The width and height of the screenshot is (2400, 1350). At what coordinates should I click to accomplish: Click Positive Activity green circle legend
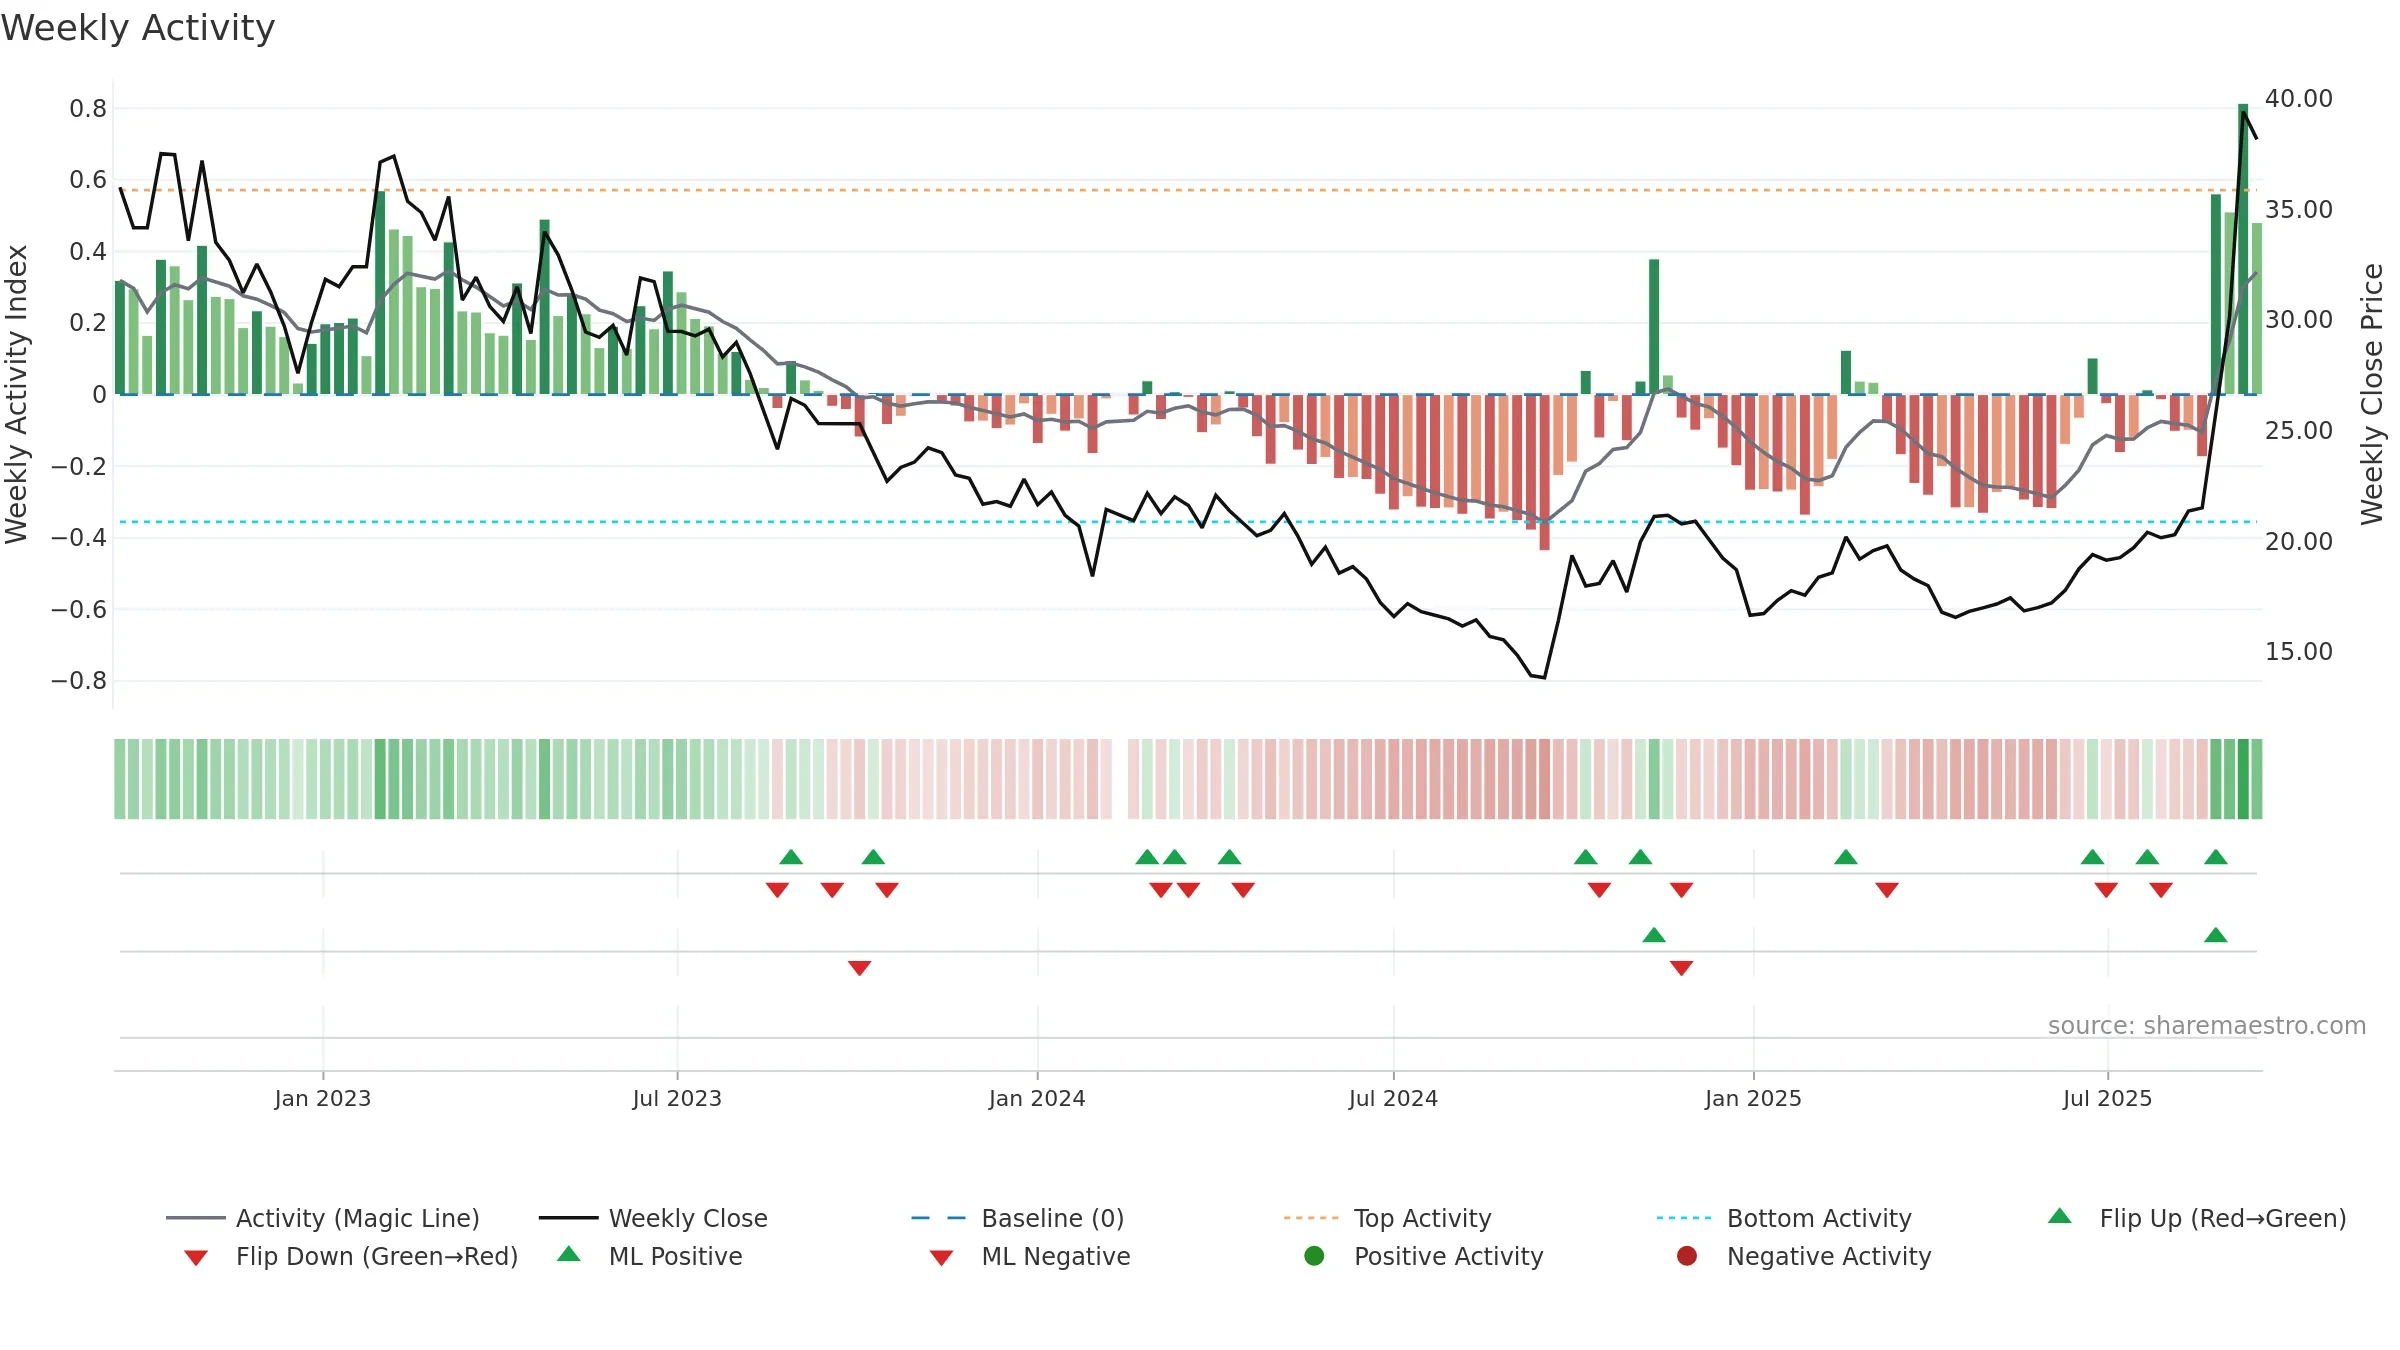[x=1315, y=1256]
